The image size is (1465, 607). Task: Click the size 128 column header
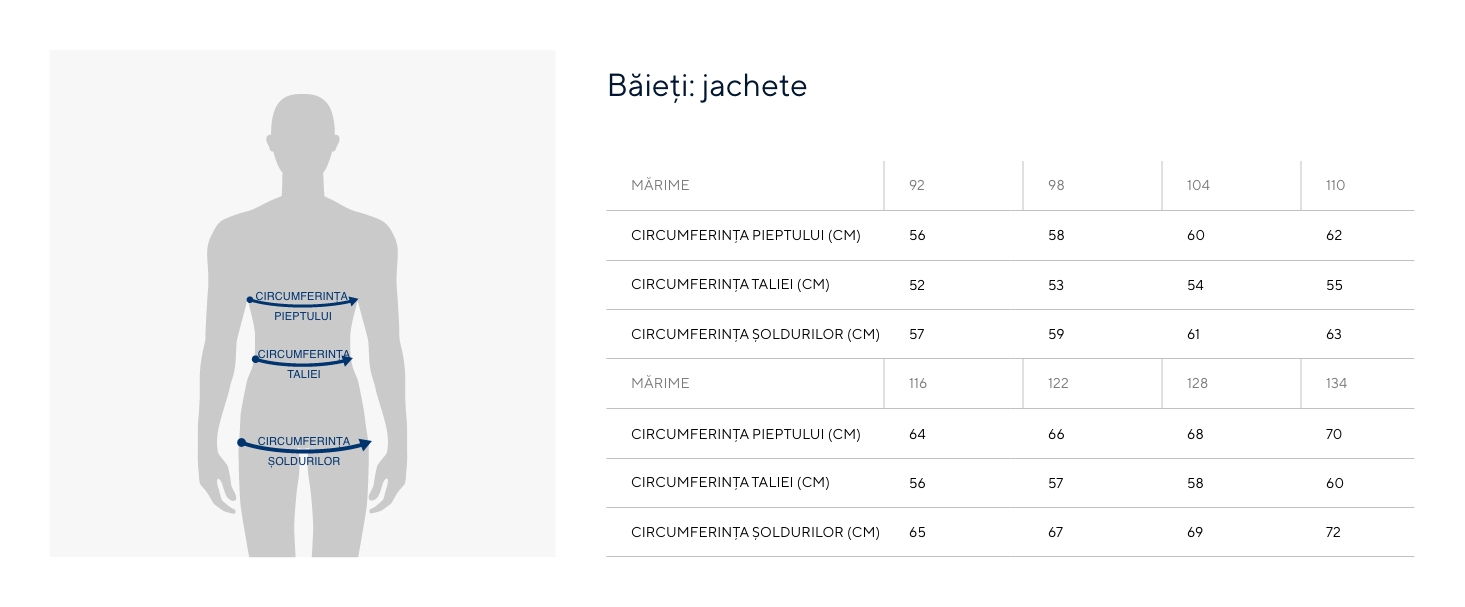pos(1197,383)
